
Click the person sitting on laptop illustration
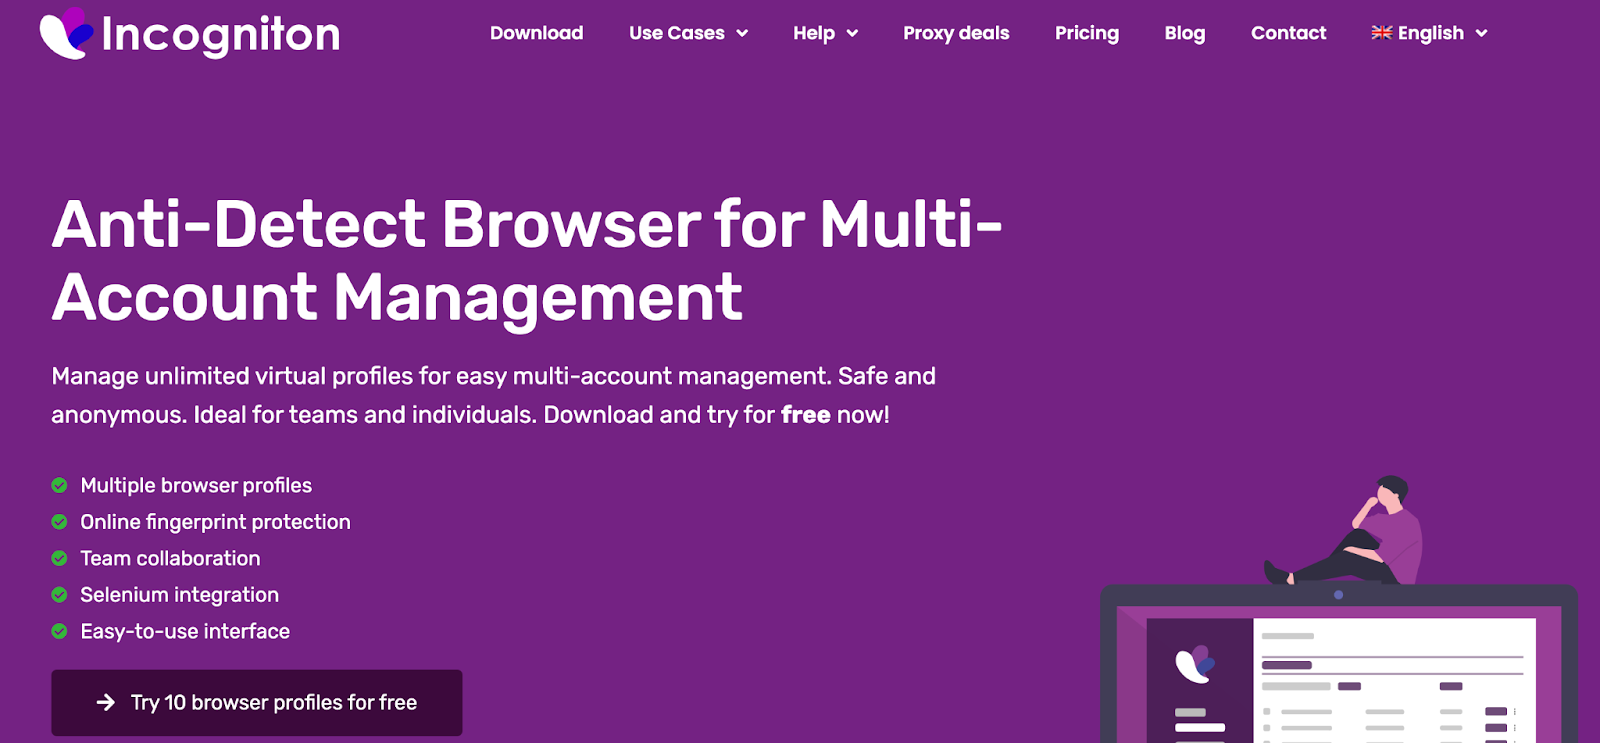point(1345,531)
